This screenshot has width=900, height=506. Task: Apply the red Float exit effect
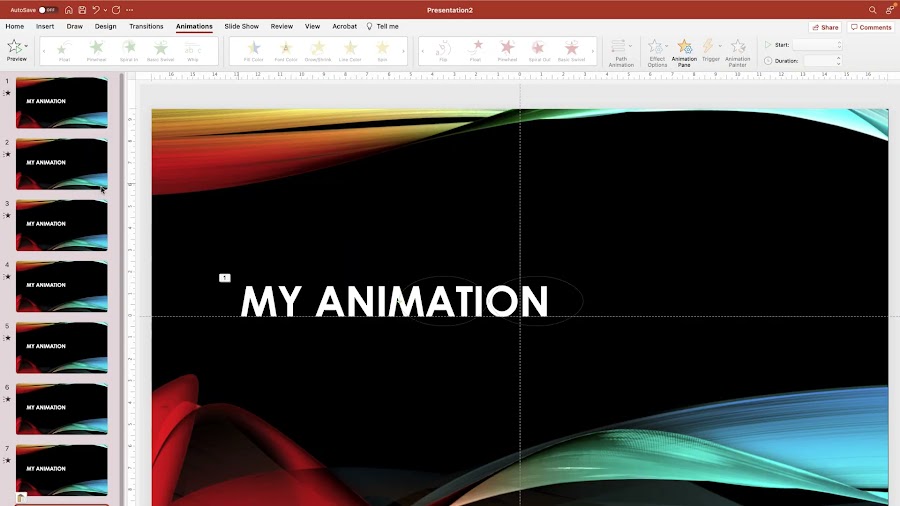[475, 50]
